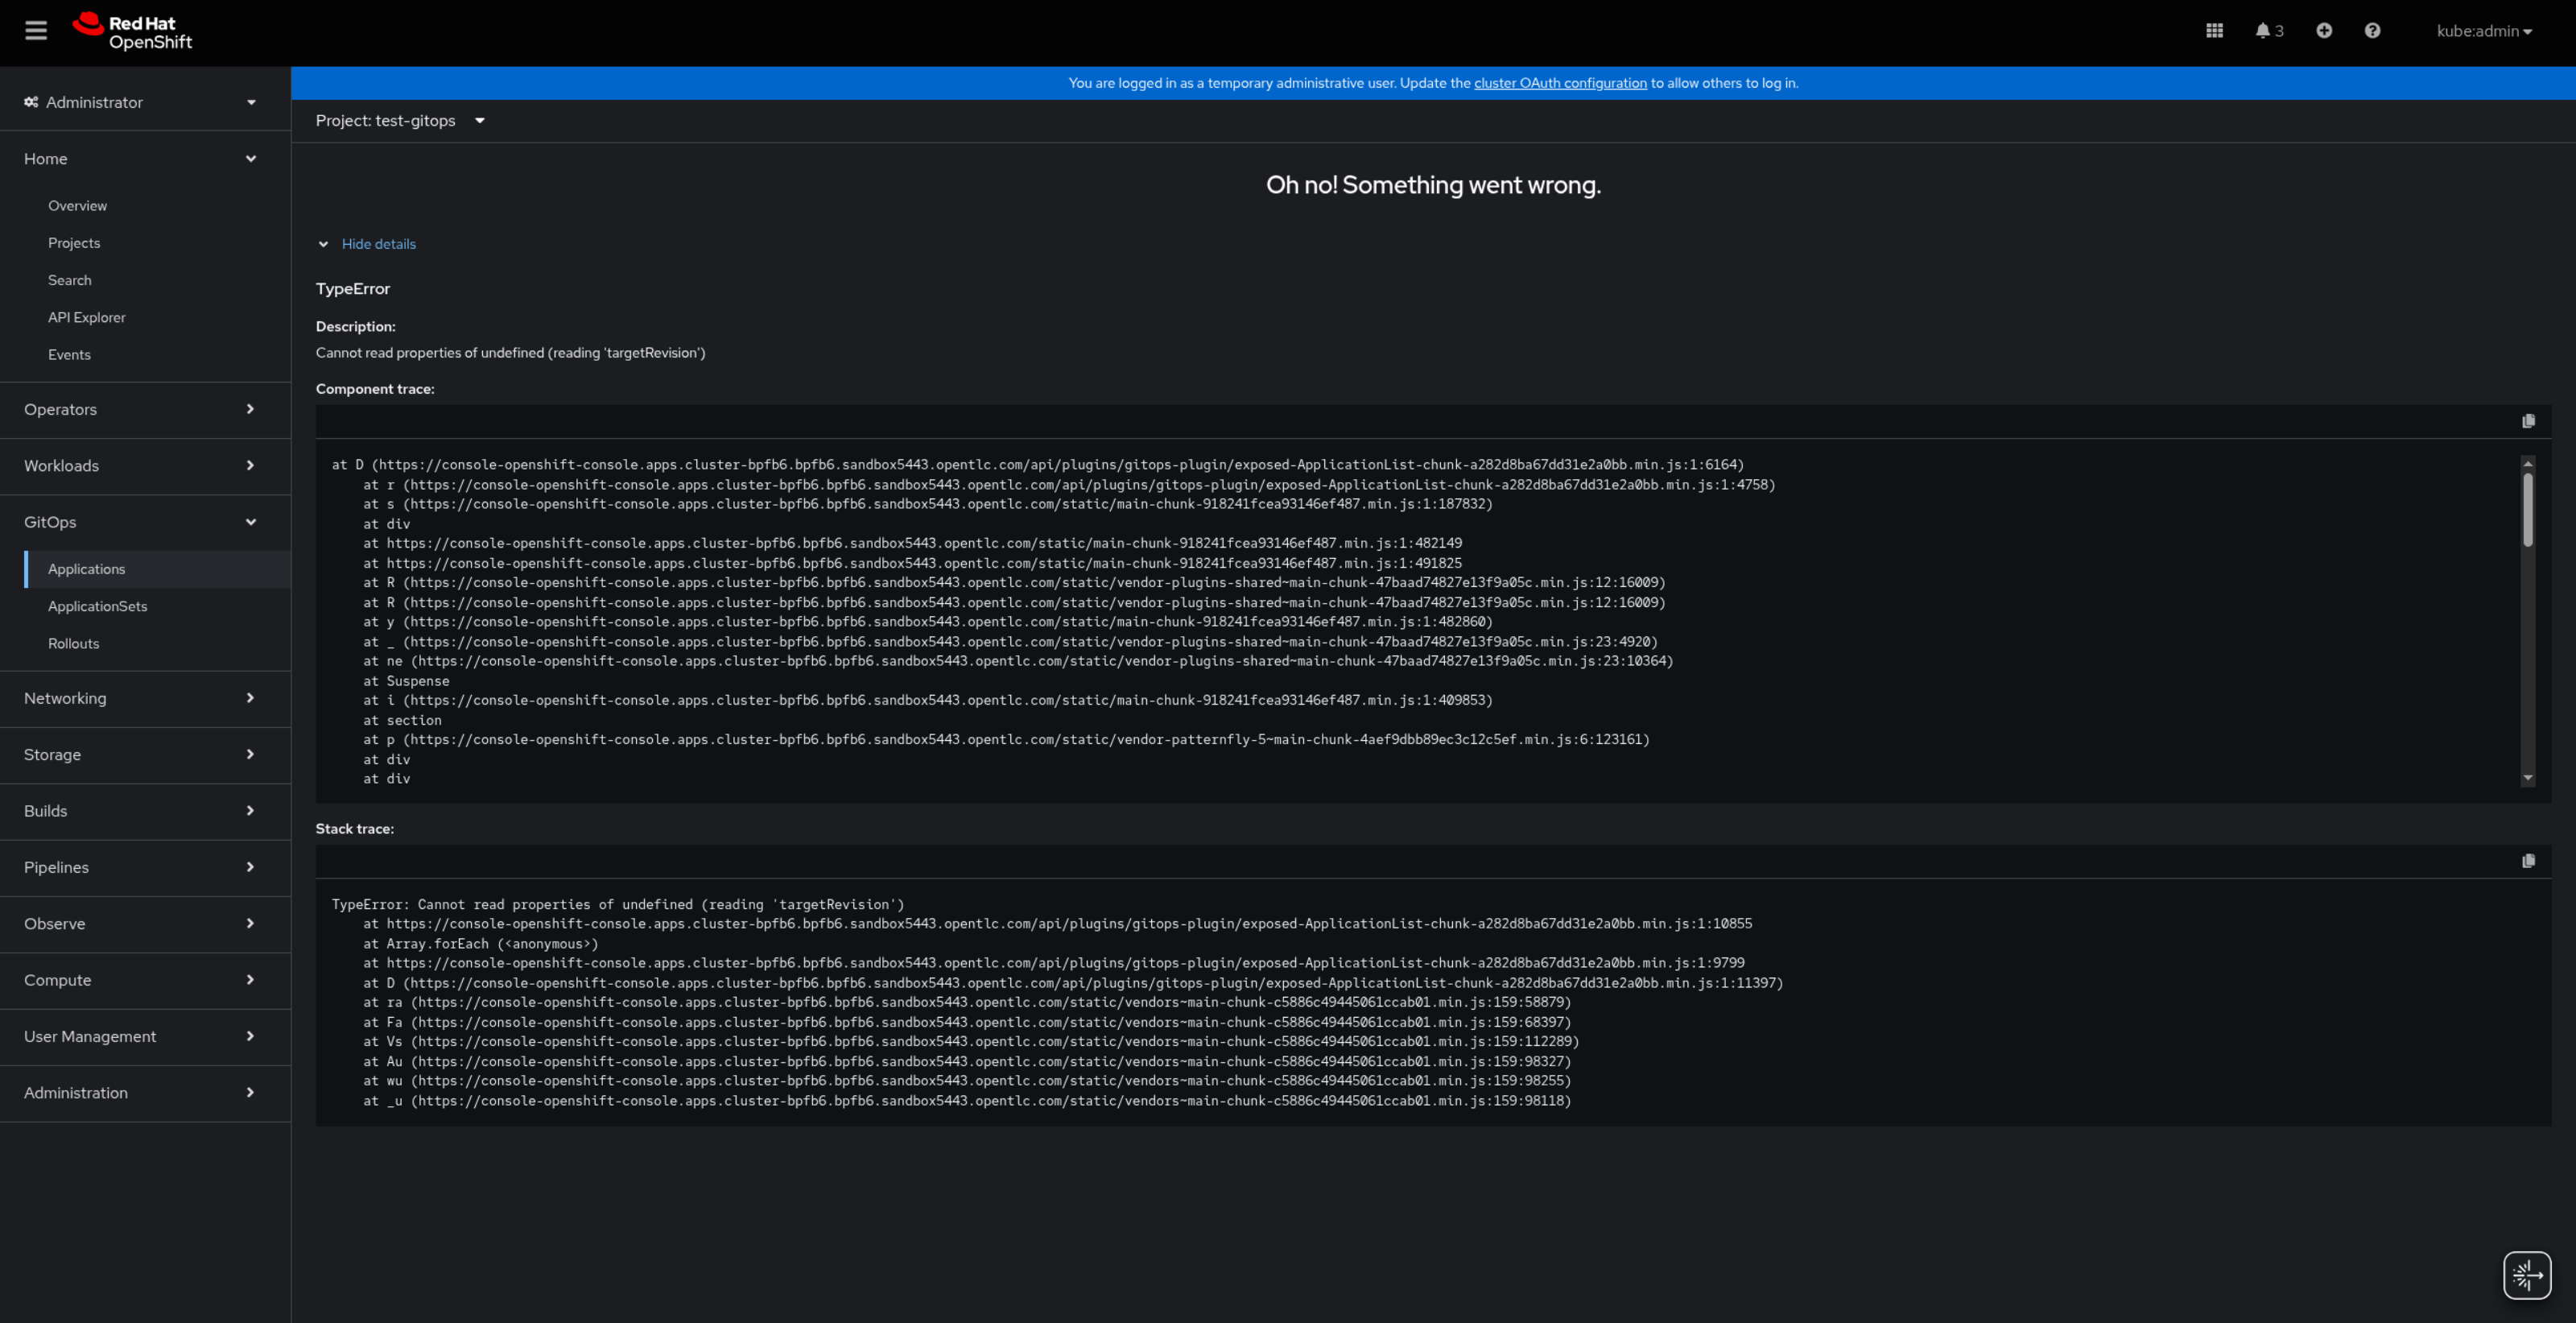The height and width of the screenshot is (1323, 2576).
Task: Open the kube:admin user menu
Action: click(2483, 31)
